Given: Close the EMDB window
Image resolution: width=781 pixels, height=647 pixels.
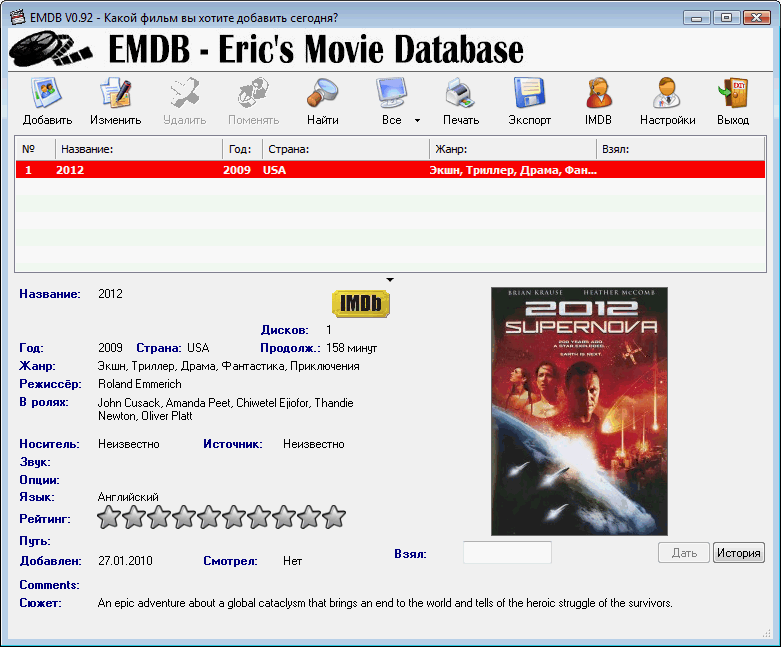Looking at the screenshot, I should (x=757, y=18).
